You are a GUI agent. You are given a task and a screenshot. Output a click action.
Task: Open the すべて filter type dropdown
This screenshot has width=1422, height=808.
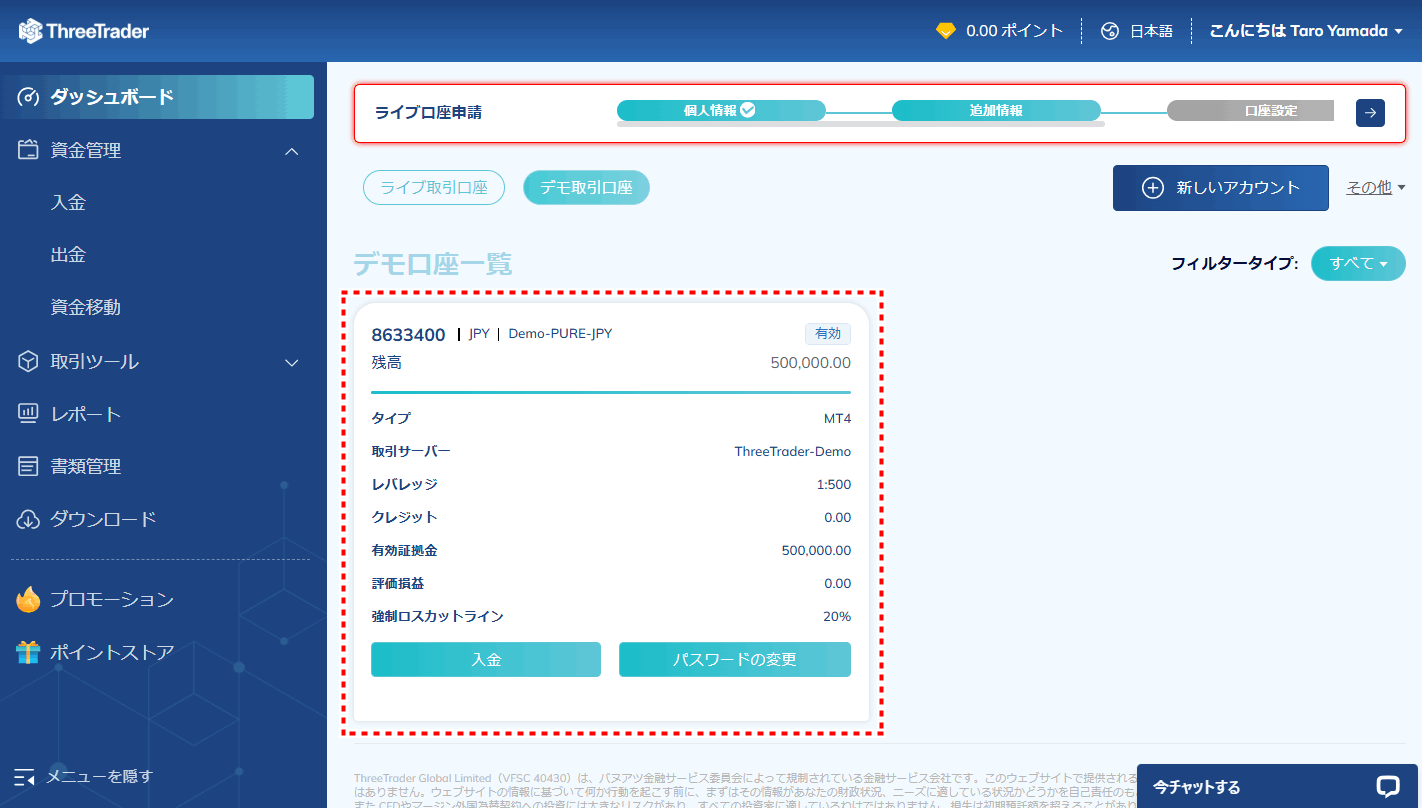click(x=1358, y=263)
